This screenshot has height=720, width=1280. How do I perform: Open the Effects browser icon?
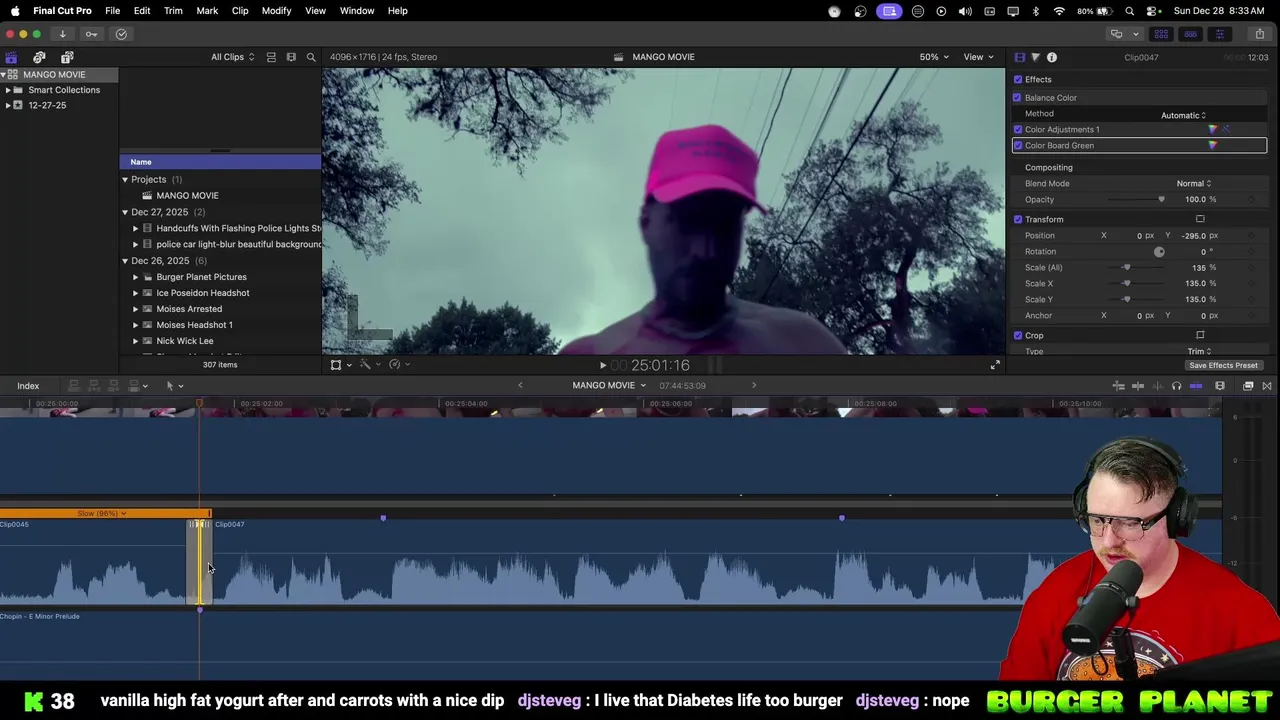pos(1248,386)
